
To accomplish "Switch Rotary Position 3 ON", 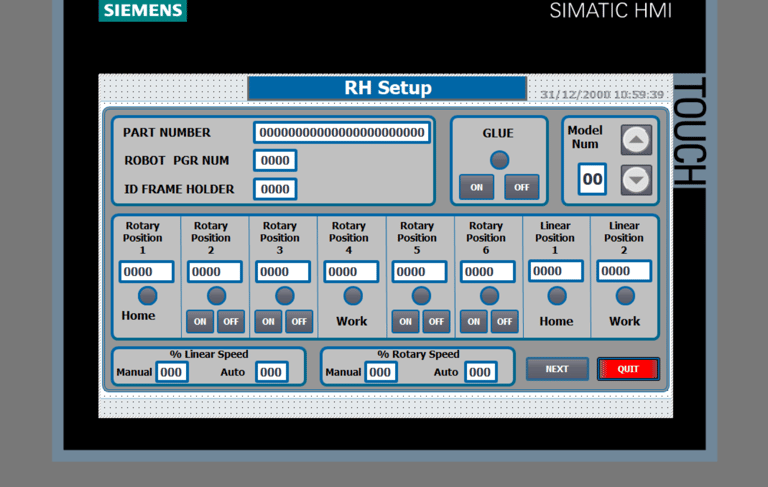I will (x=268, y=322).
